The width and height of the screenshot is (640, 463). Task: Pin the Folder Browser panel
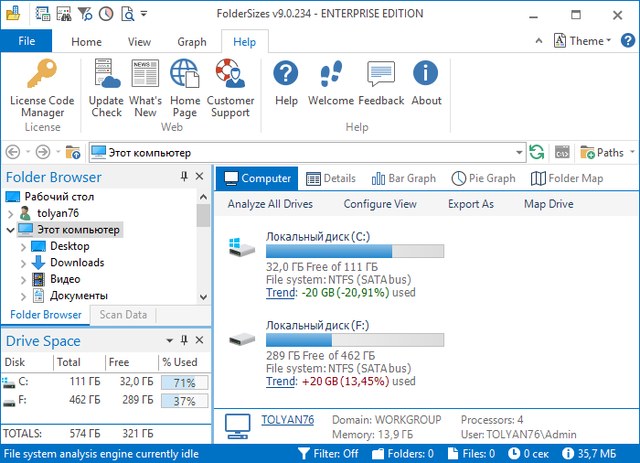pos(184,177)
